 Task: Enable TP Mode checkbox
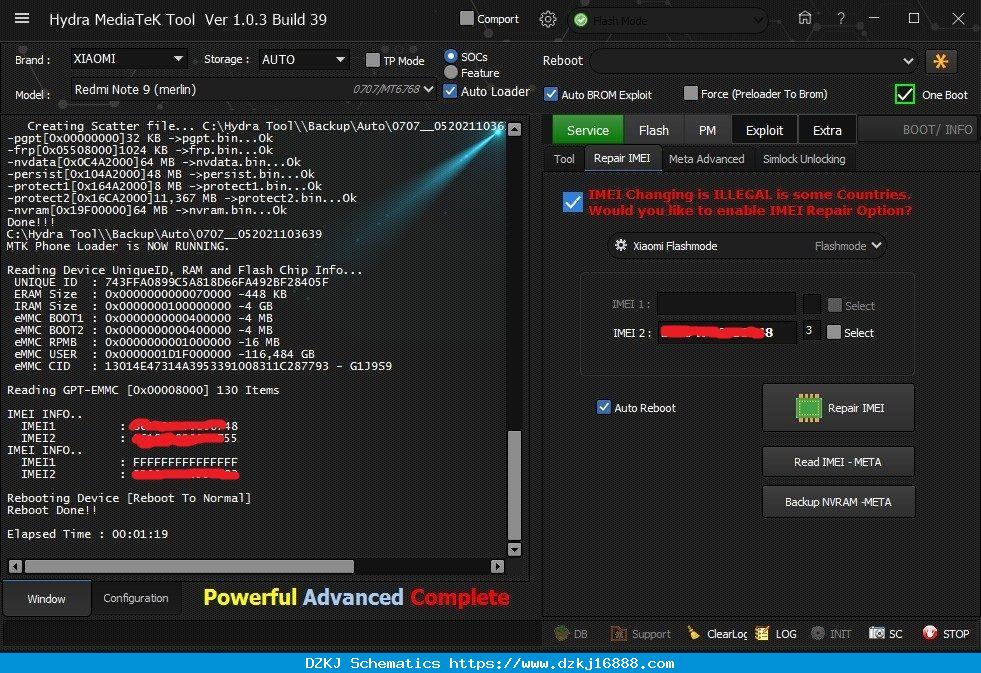pos(372,60)
